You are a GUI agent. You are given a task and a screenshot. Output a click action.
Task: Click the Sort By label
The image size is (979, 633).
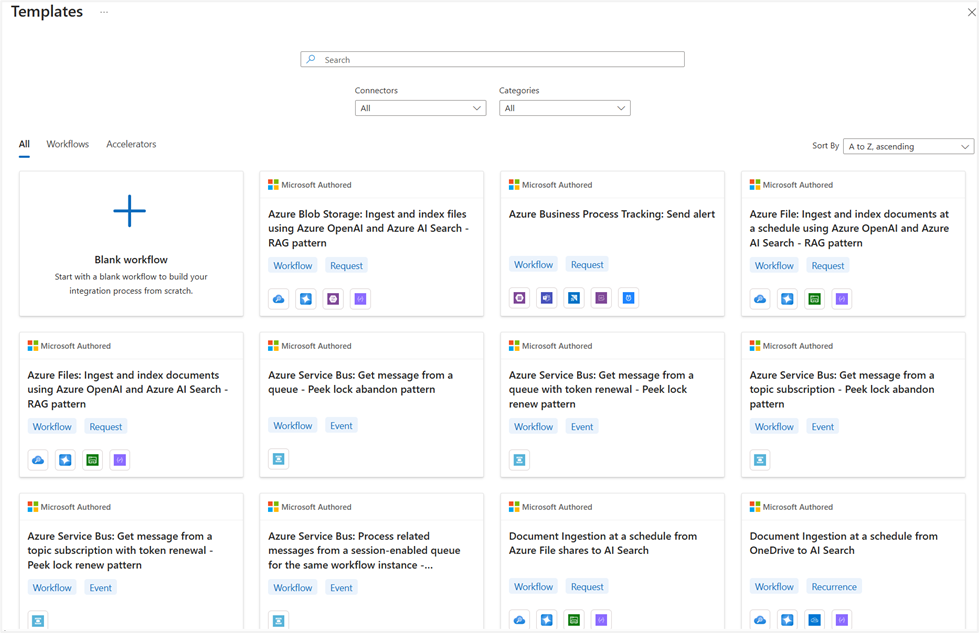(x=825, y=145)
